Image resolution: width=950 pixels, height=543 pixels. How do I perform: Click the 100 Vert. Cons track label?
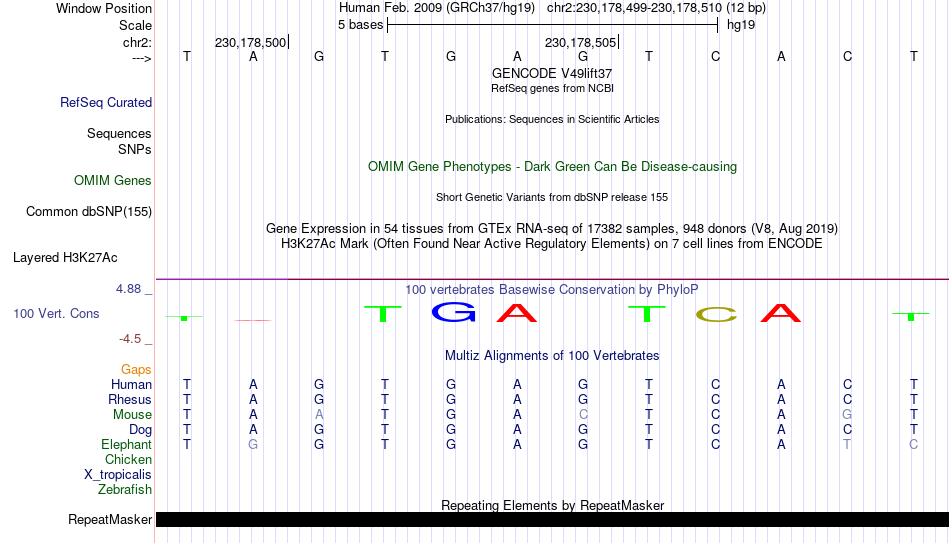(56, 313)
